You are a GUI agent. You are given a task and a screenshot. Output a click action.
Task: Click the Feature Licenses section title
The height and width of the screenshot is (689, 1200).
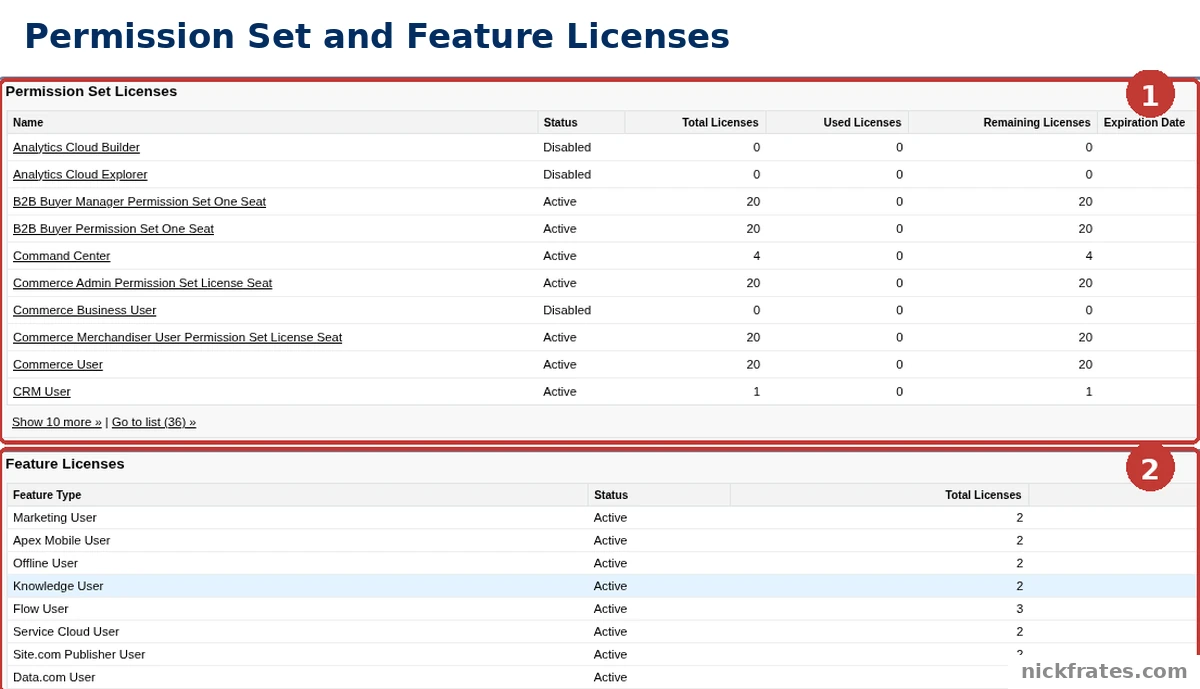click(x=65, y=464)
